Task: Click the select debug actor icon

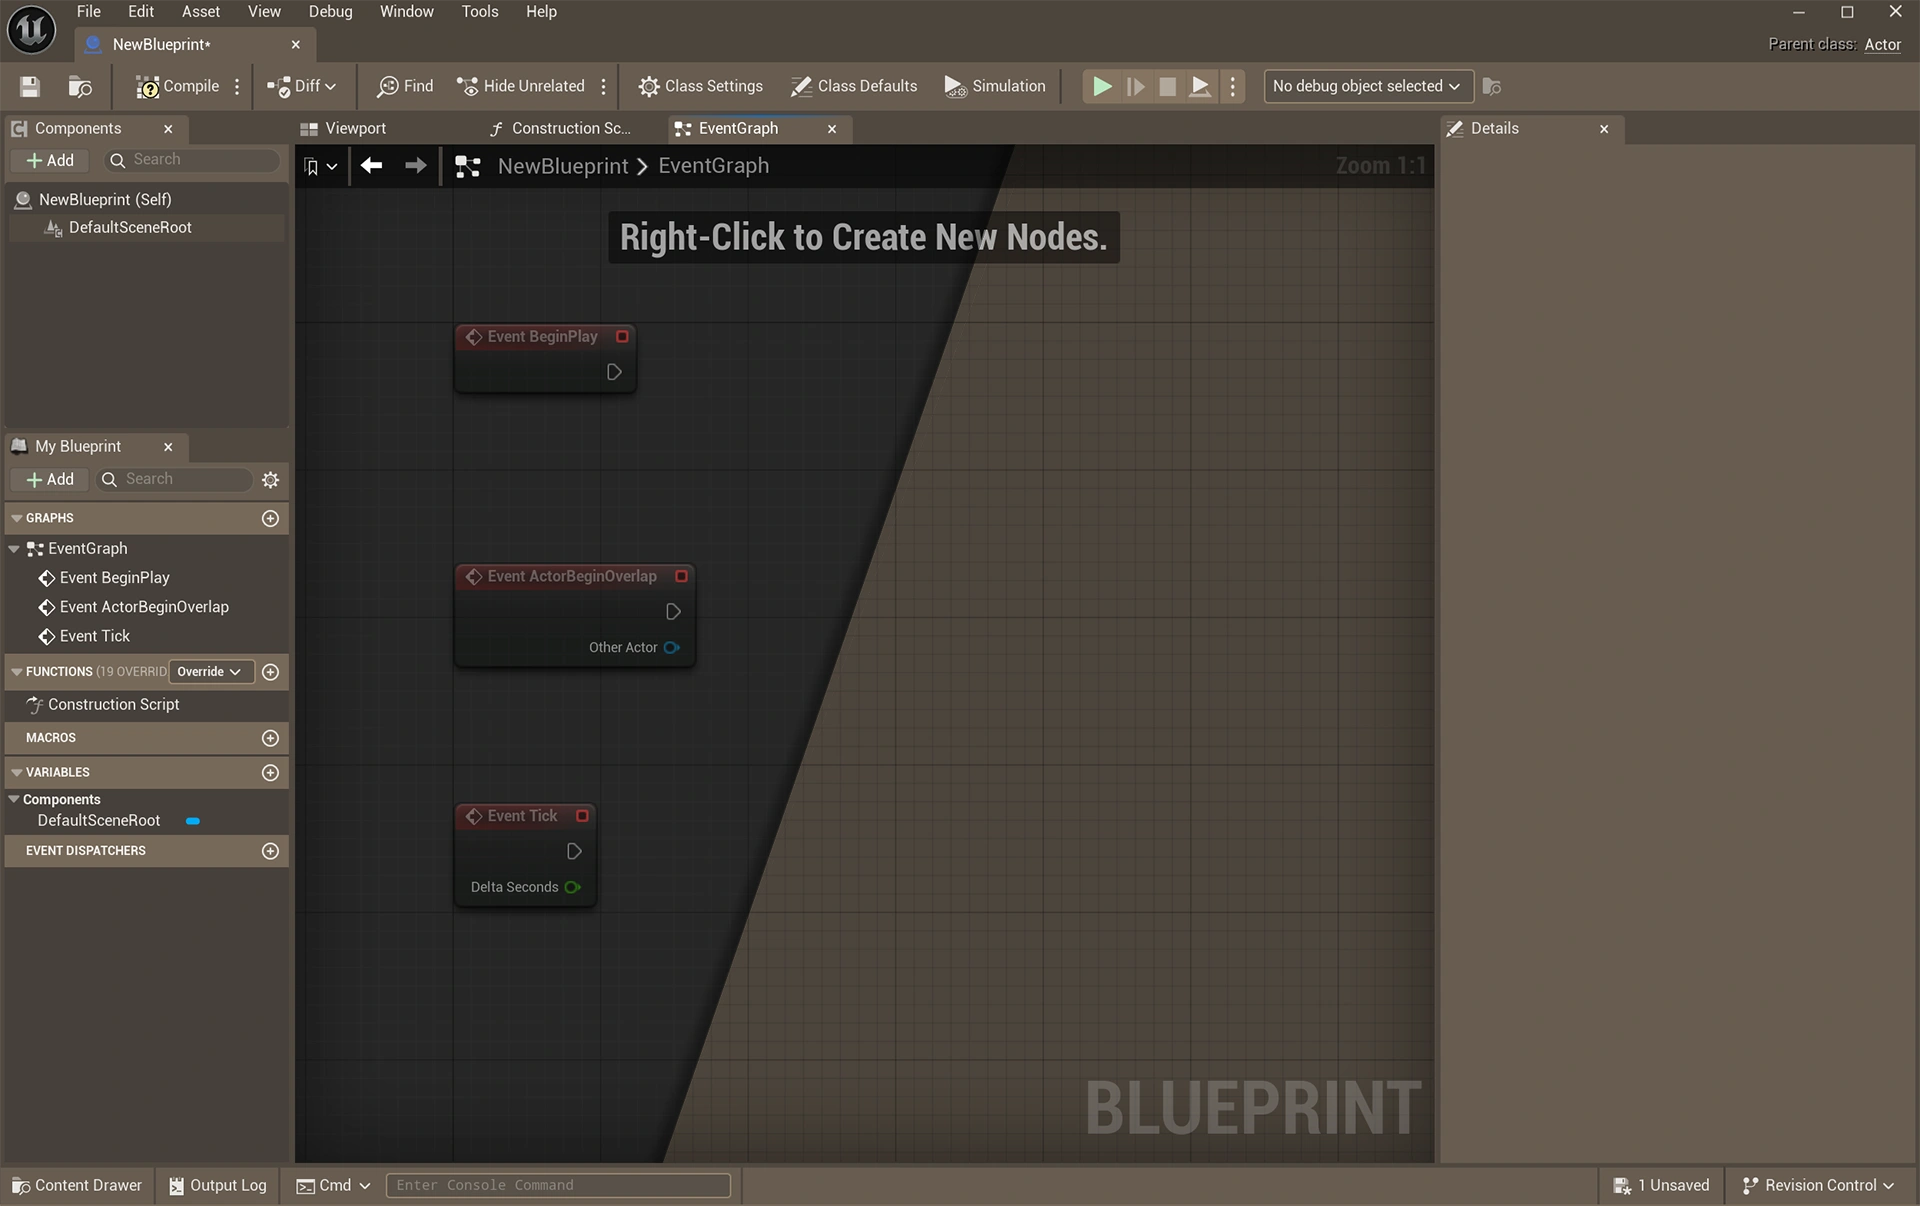Action: point(1491,87)
